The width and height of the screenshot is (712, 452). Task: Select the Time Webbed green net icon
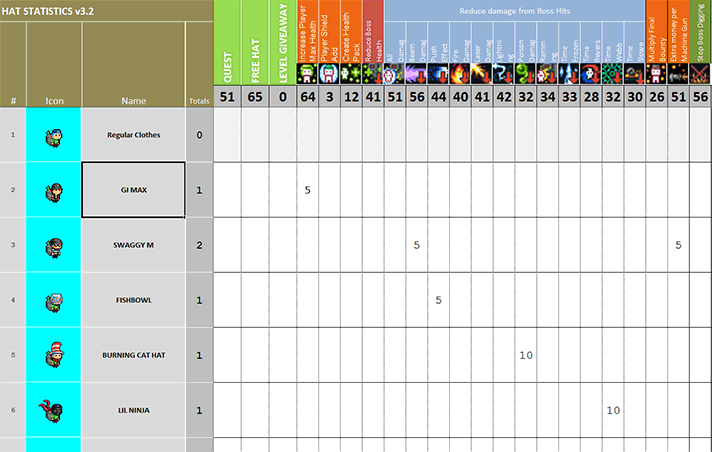(613, 74)
